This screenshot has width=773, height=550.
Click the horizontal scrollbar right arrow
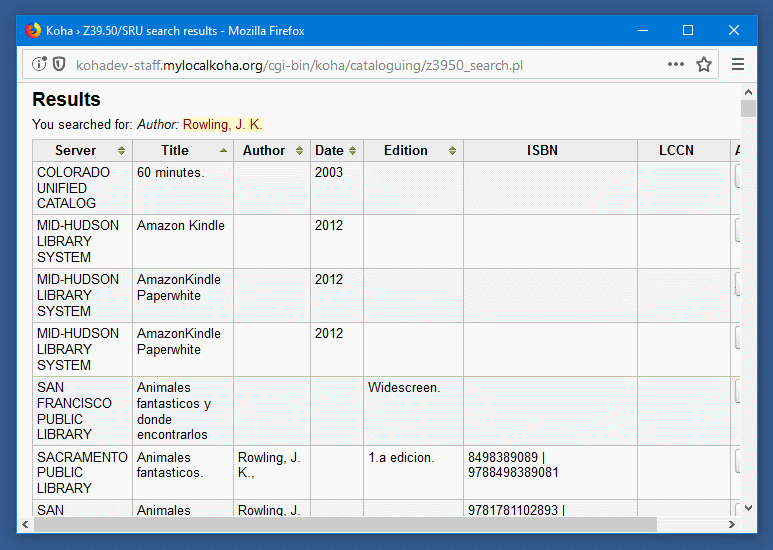pyautogui.click(x=731, y=524)
